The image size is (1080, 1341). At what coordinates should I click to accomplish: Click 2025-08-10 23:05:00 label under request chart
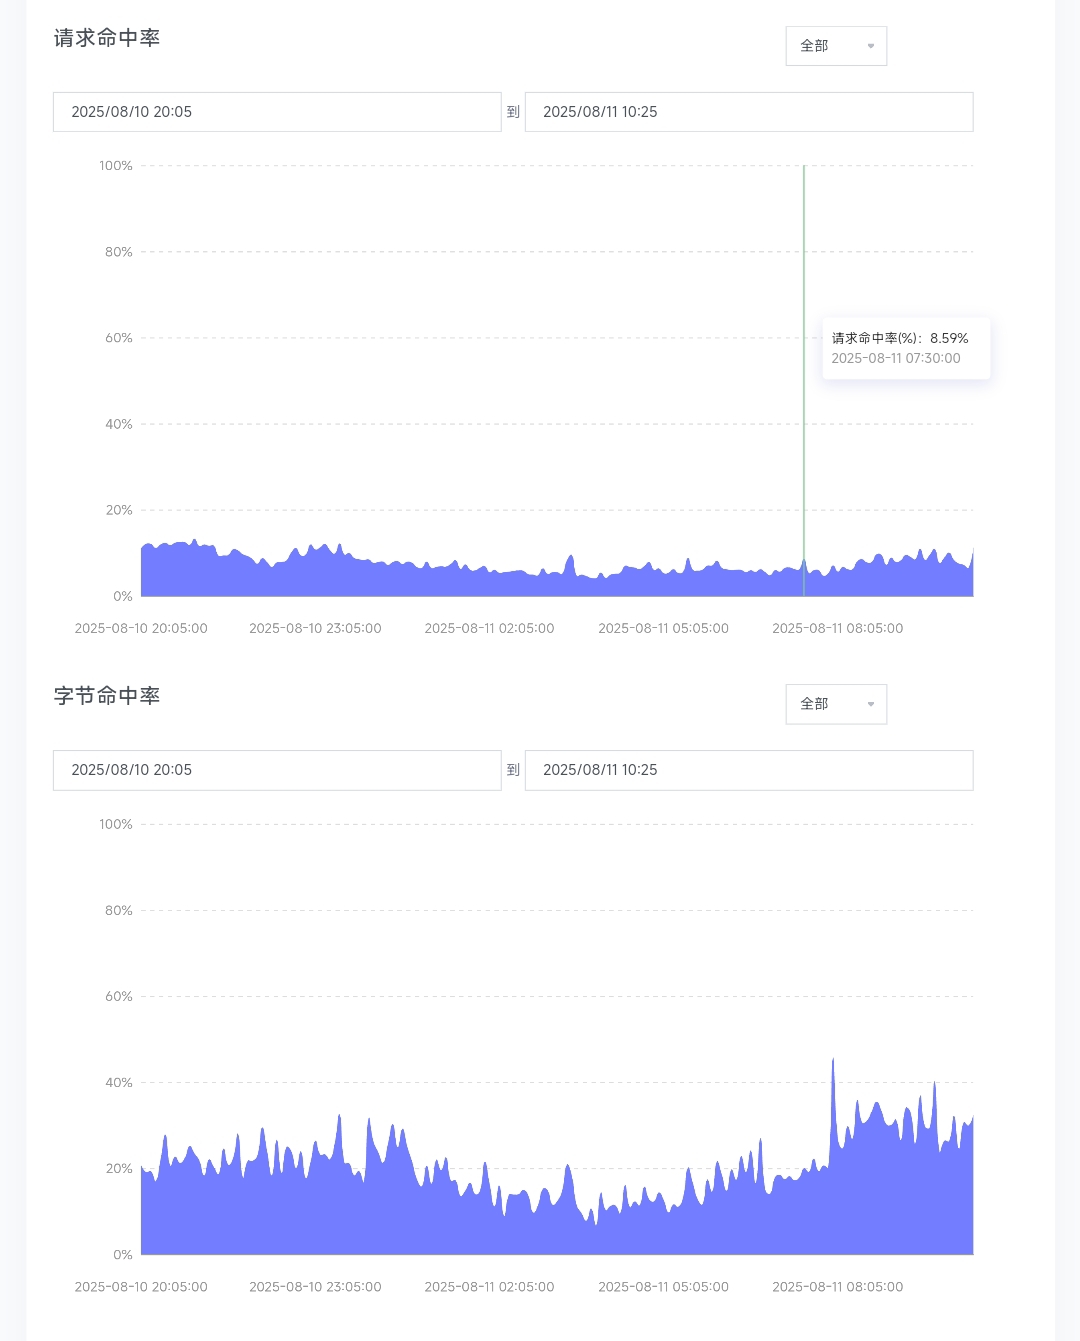315,628
